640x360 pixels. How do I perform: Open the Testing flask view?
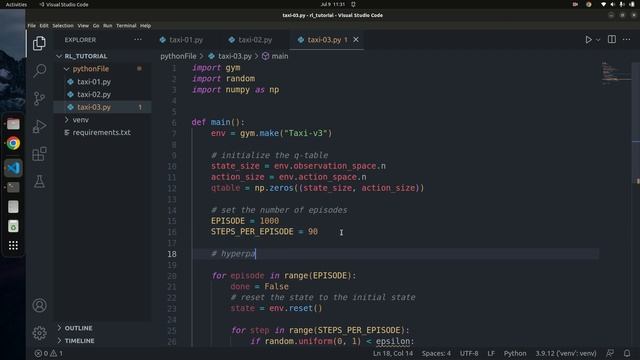pyautogui.click(x=40, y=182)
